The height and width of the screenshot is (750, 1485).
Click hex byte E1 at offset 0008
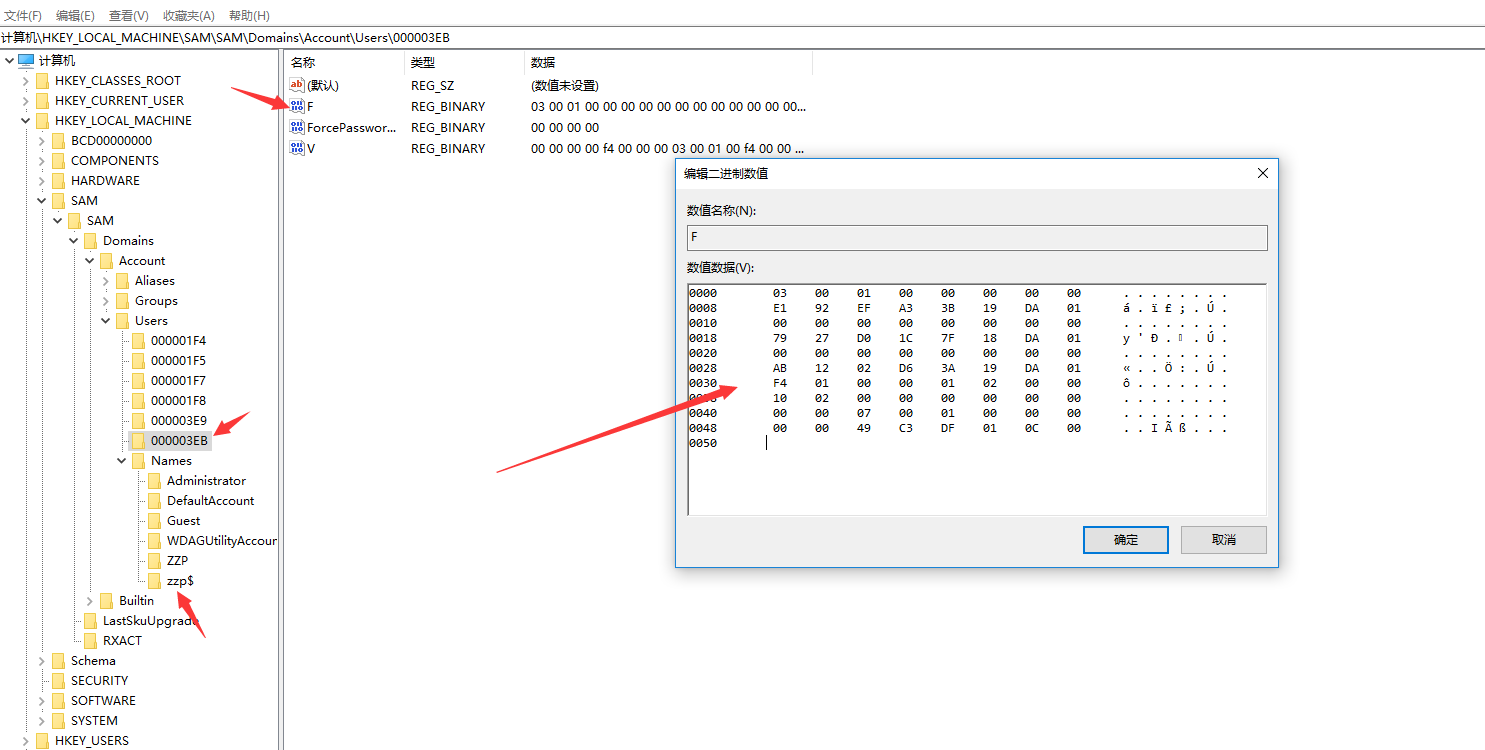click(x=780, y=308)
